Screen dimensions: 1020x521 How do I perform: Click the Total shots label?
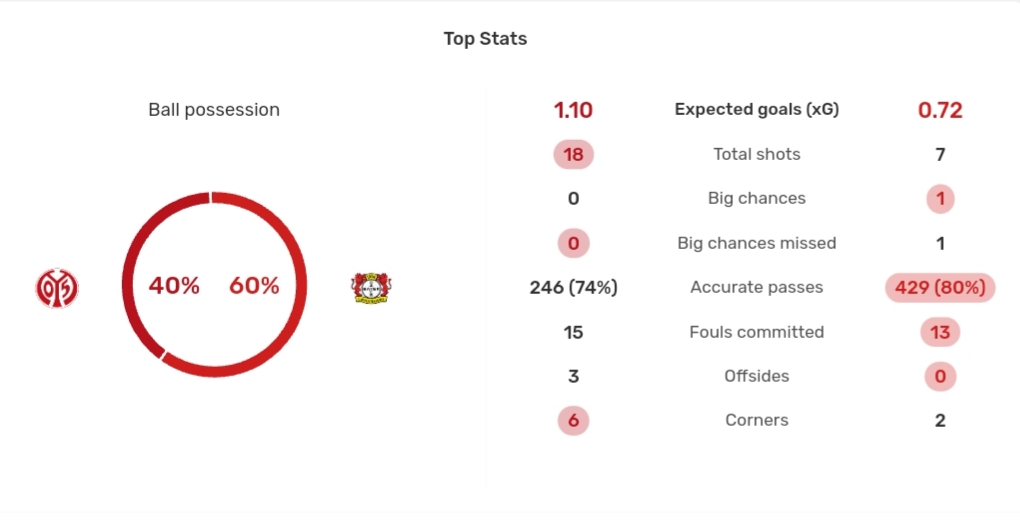[757, 154]
